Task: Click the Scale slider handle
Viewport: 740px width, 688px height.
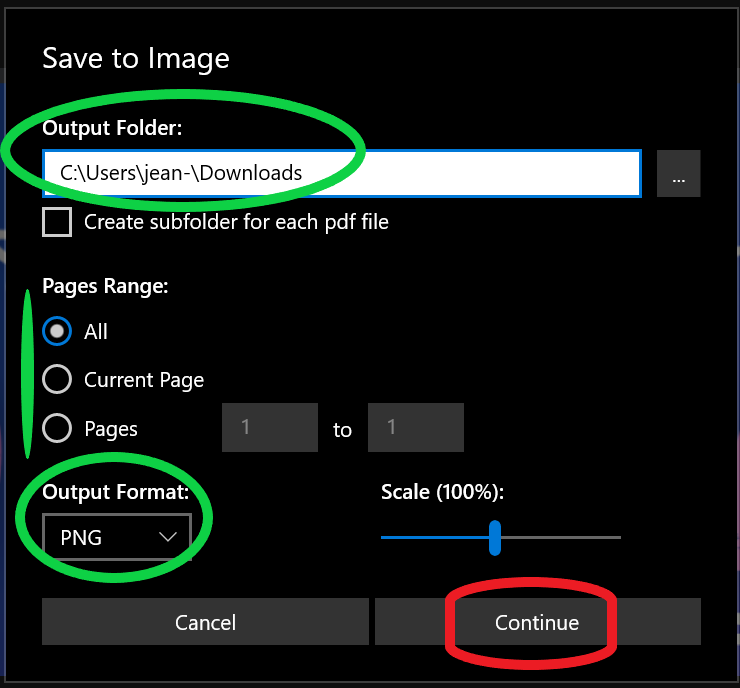Action: point(495,537)
